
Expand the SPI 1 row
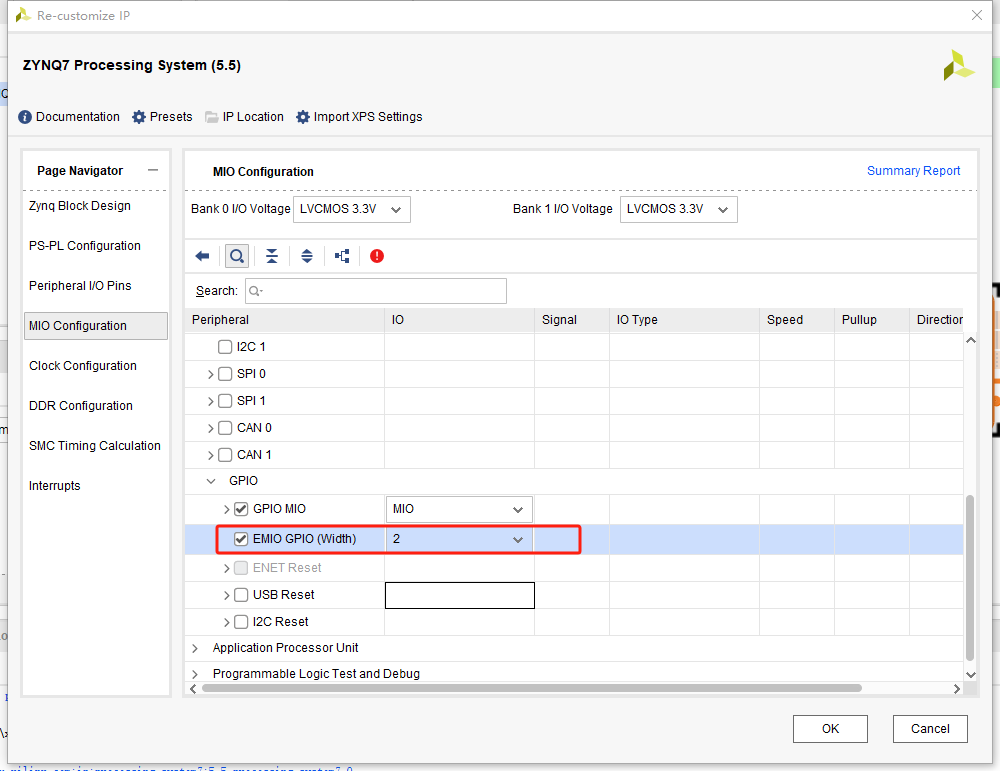(210, 401)
